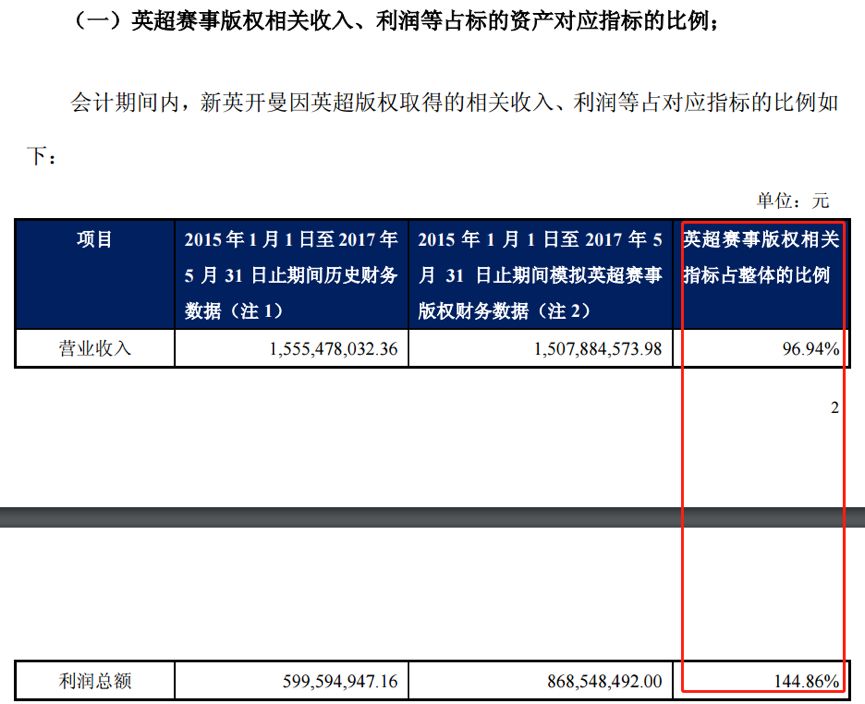Click the page number 2
The width and height of the screenshot is (865, 704).
point(835,408)
